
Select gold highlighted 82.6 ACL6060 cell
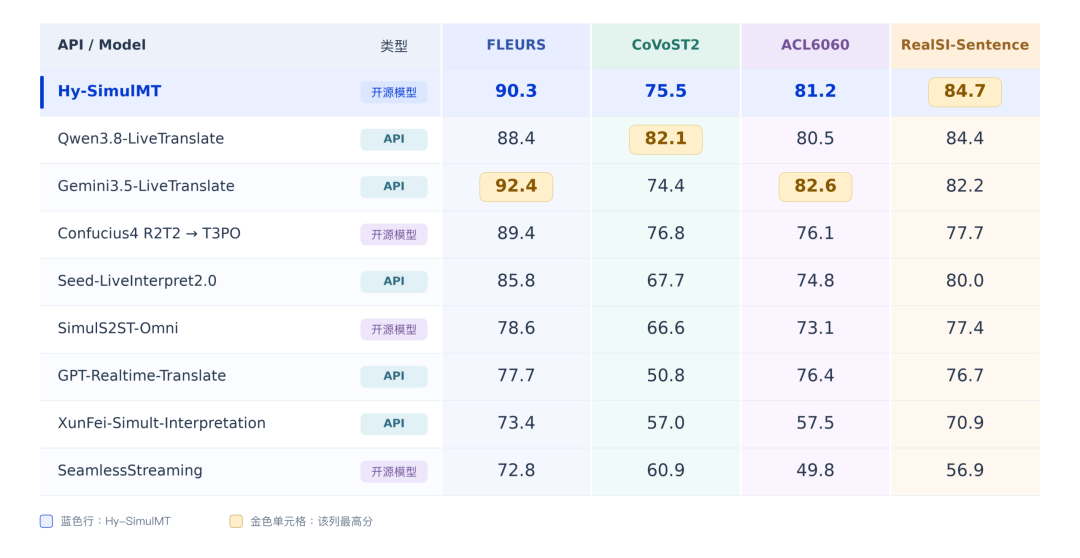(x=815, y=187)
